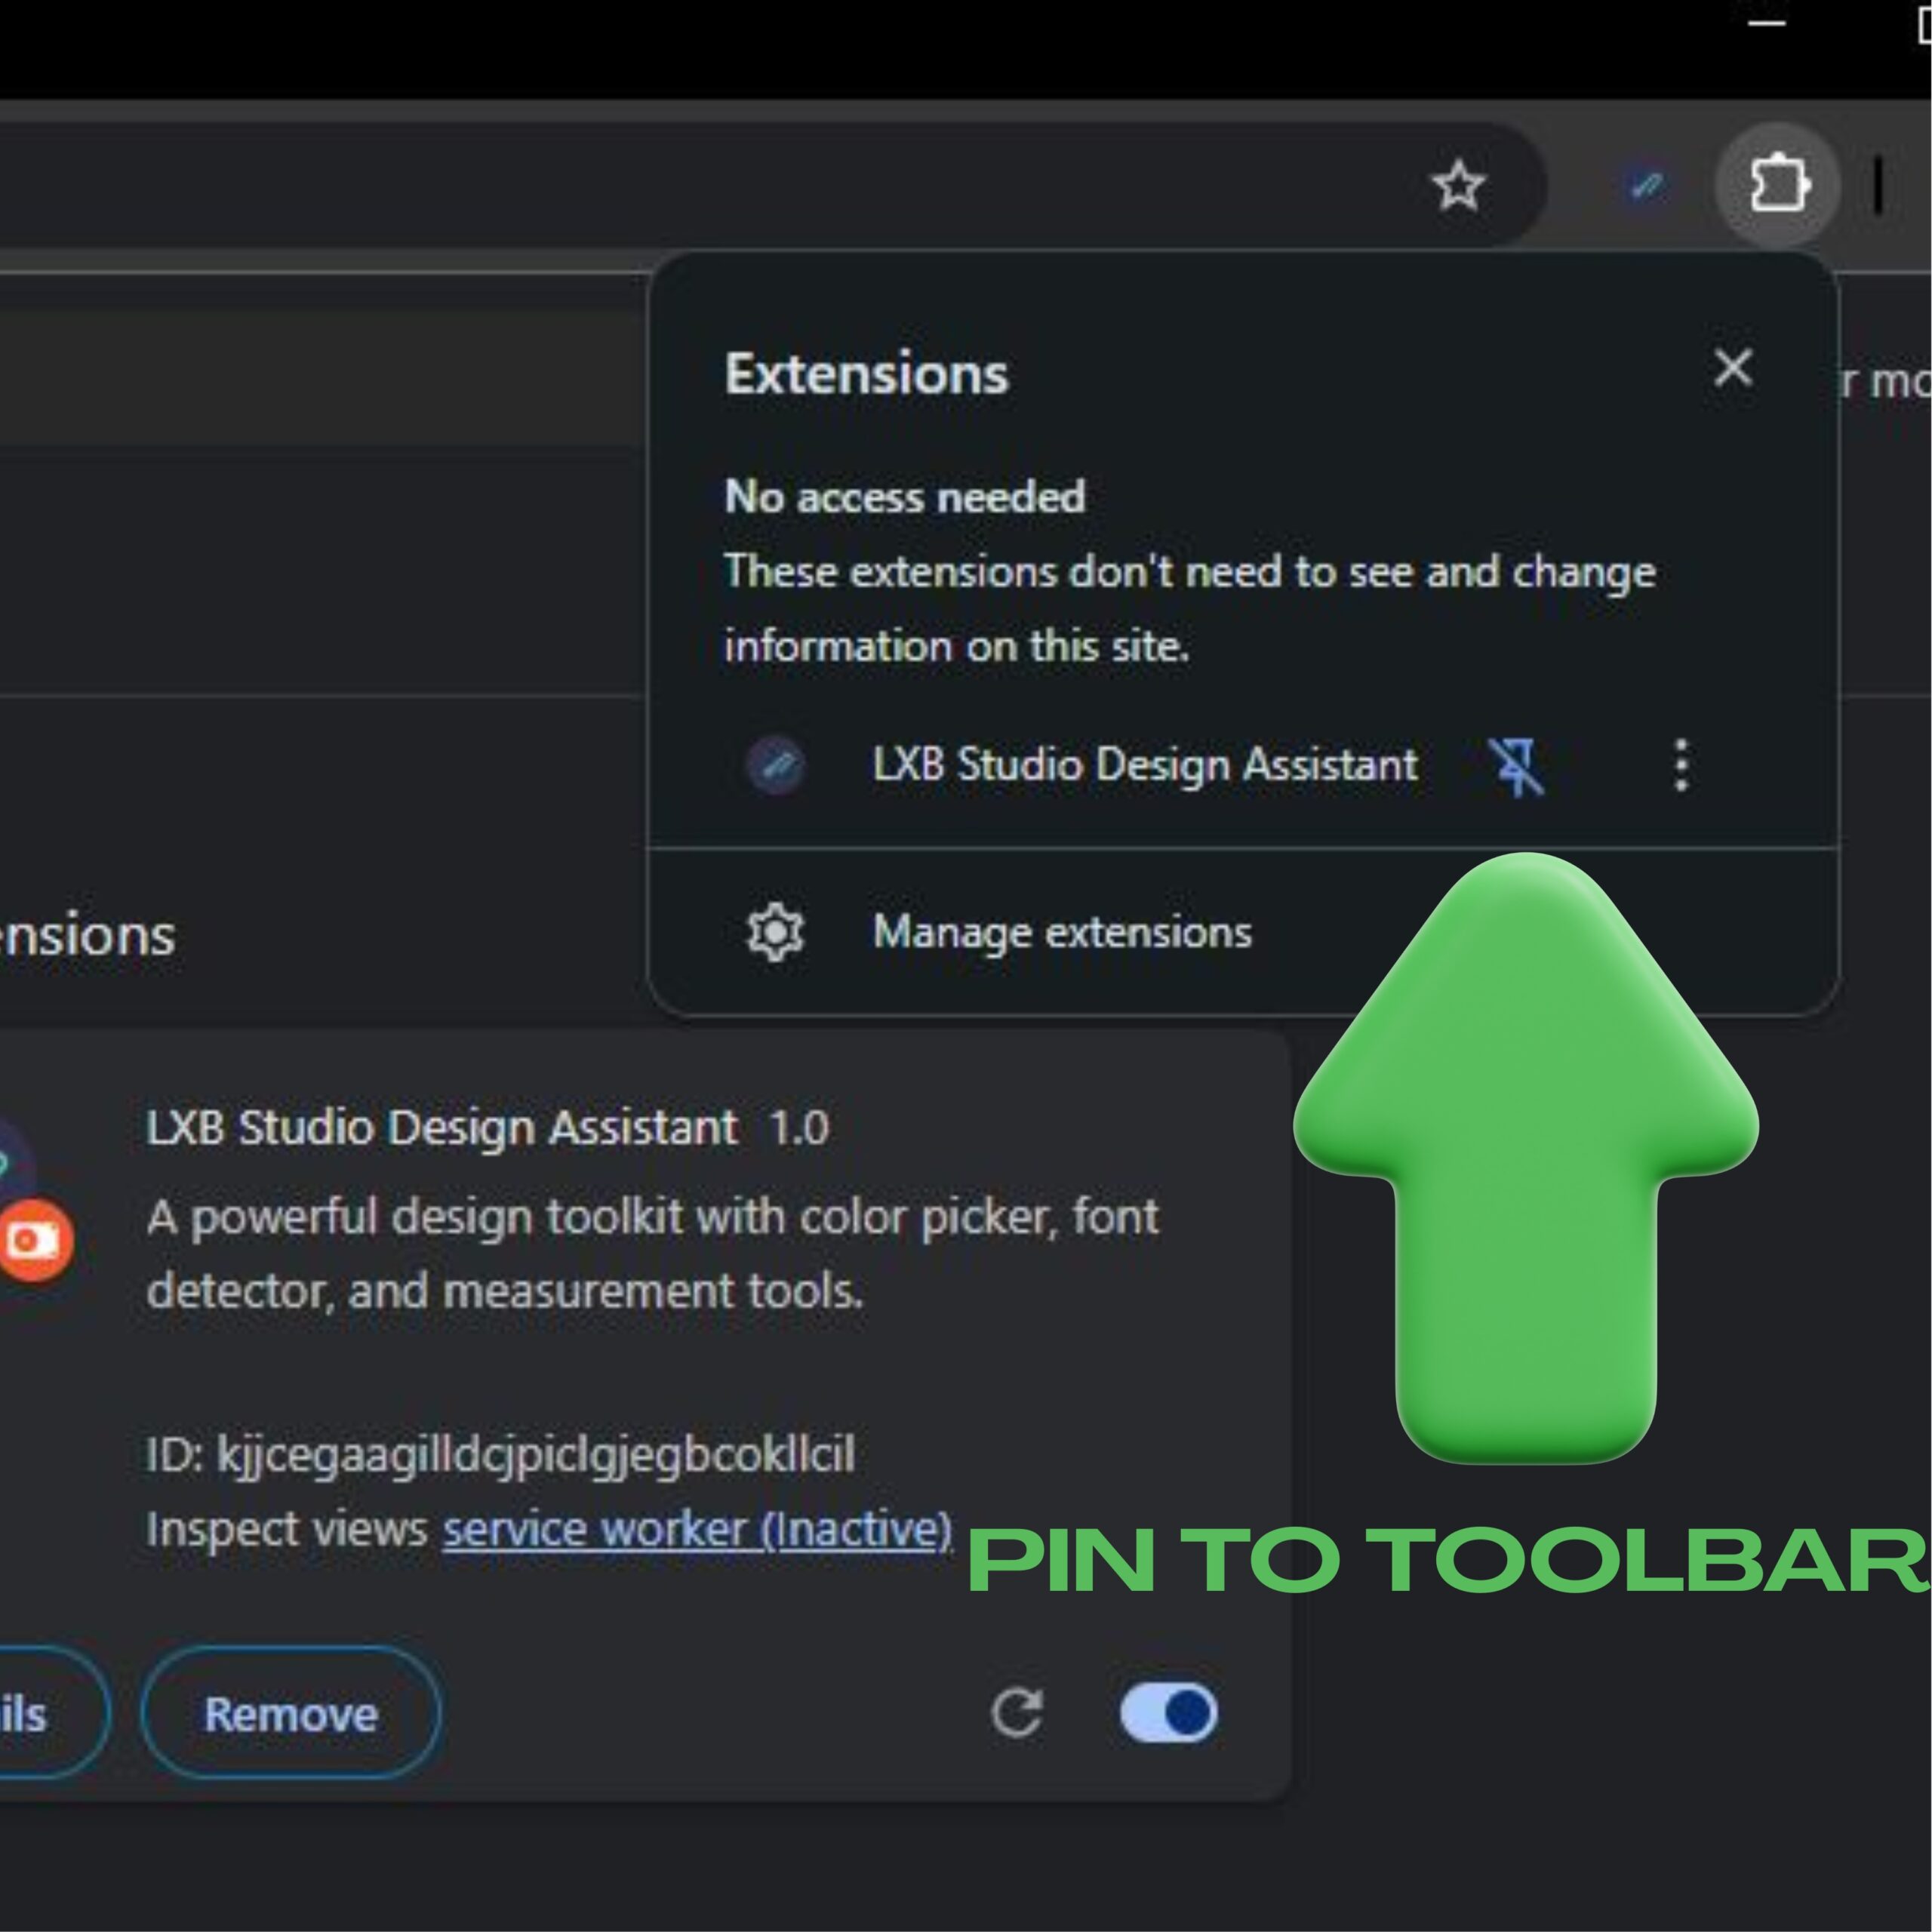
Task: Click the orange unpacked badge icon
Action: [x=34, y=1241]
